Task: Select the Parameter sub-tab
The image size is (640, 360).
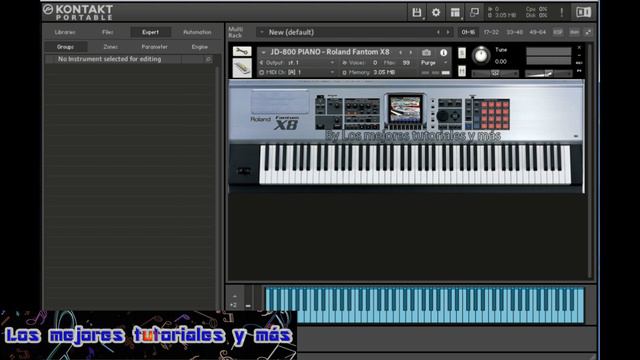Action: tap(154, 47)
